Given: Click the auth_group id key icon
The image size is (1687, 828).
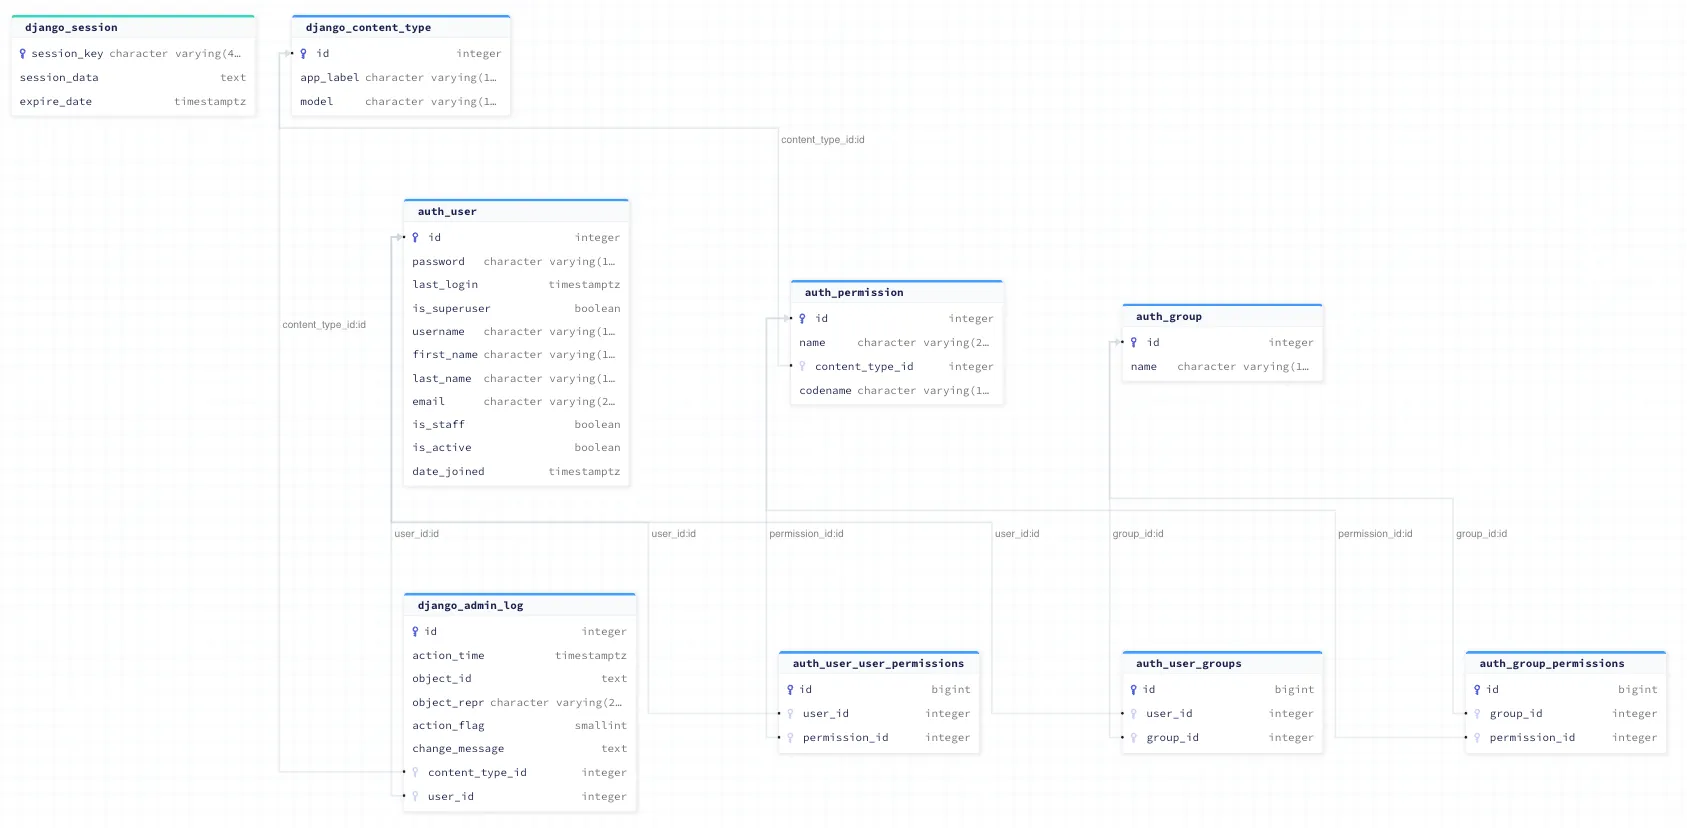Looking at the screenshot, I should click(x=1134, y=343).
